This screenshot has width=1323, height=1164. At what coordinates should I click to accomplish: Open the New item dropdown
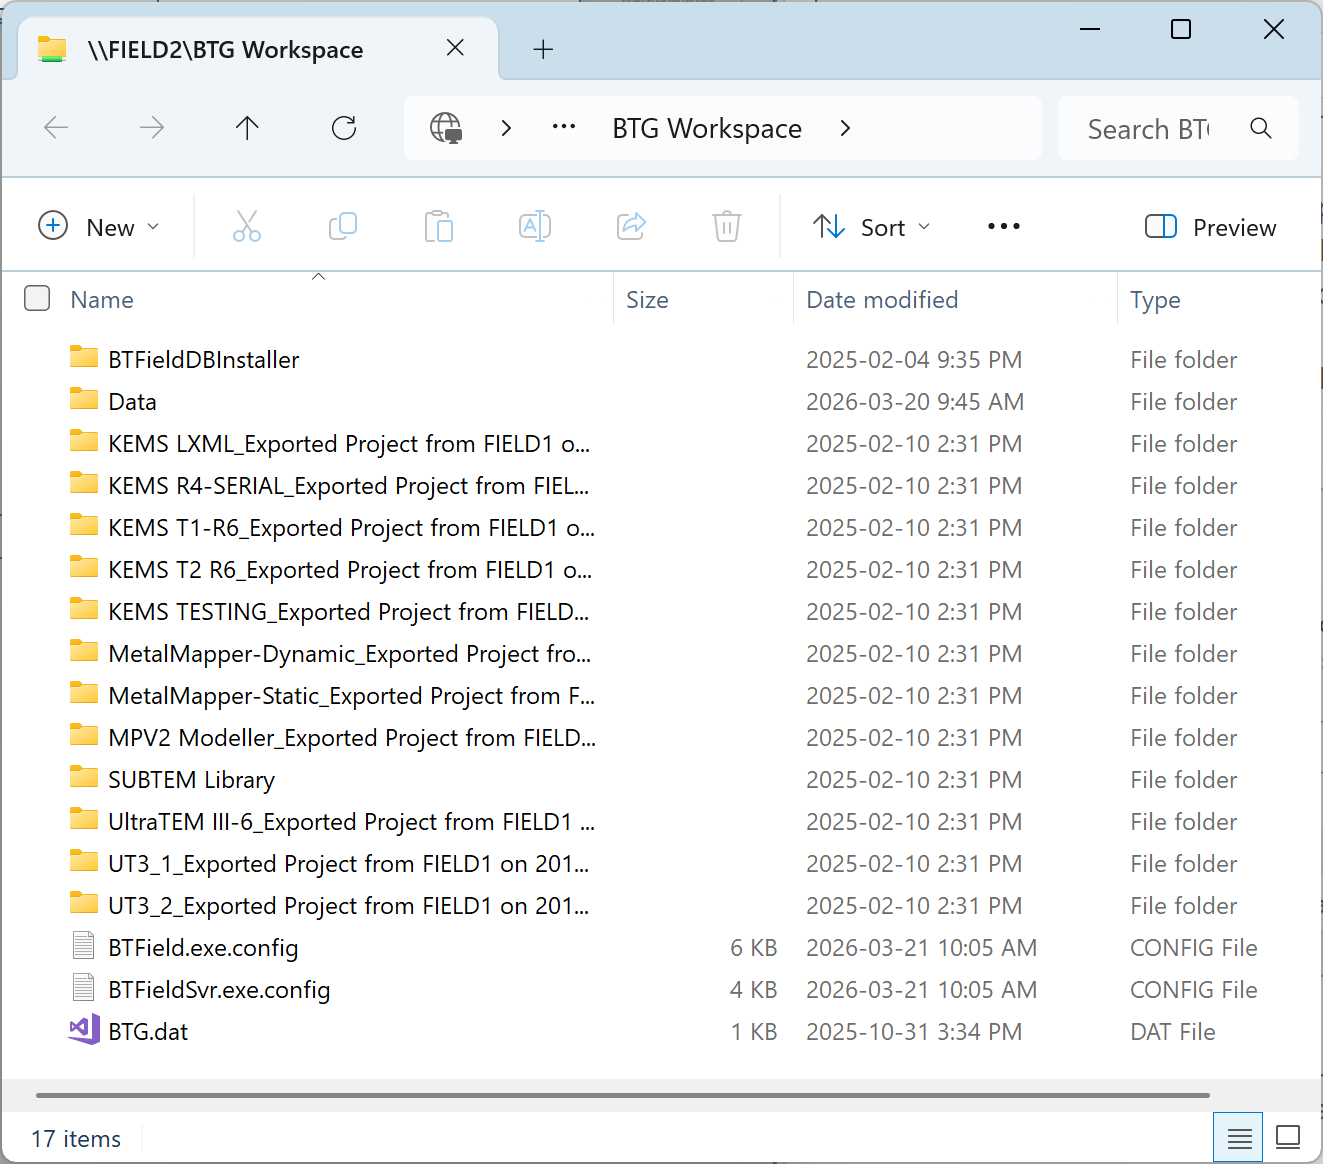[99, 227]
